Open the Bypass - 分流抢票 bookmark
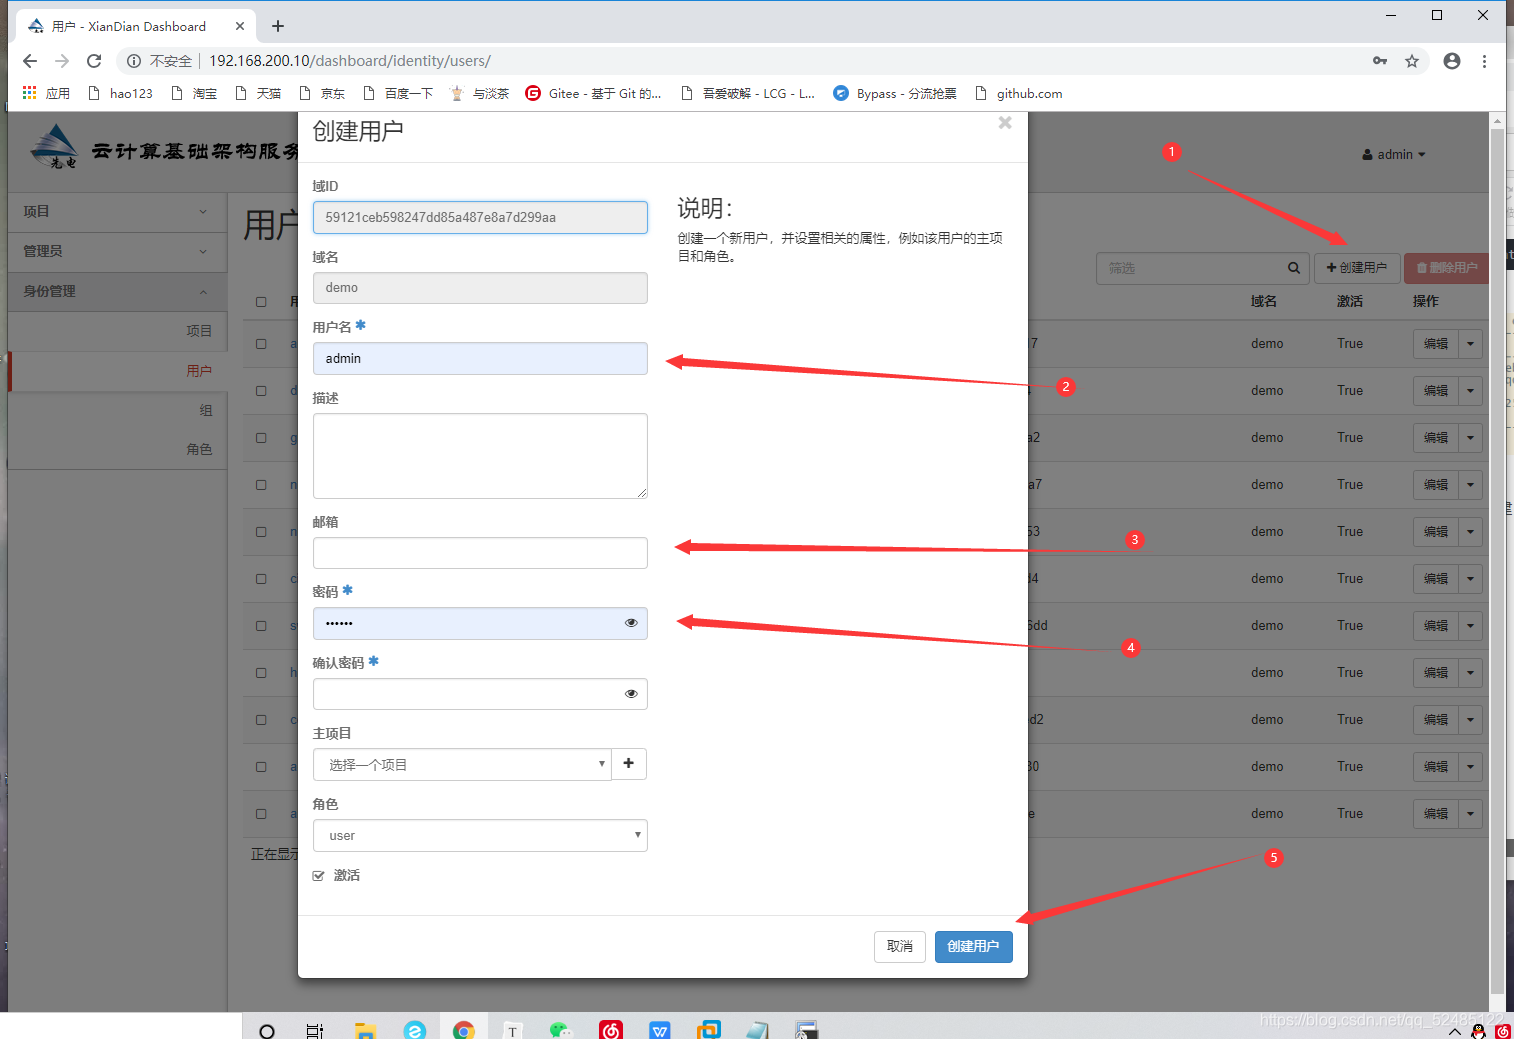This screenshot has height=1039, width=1514. pos(895,93)
